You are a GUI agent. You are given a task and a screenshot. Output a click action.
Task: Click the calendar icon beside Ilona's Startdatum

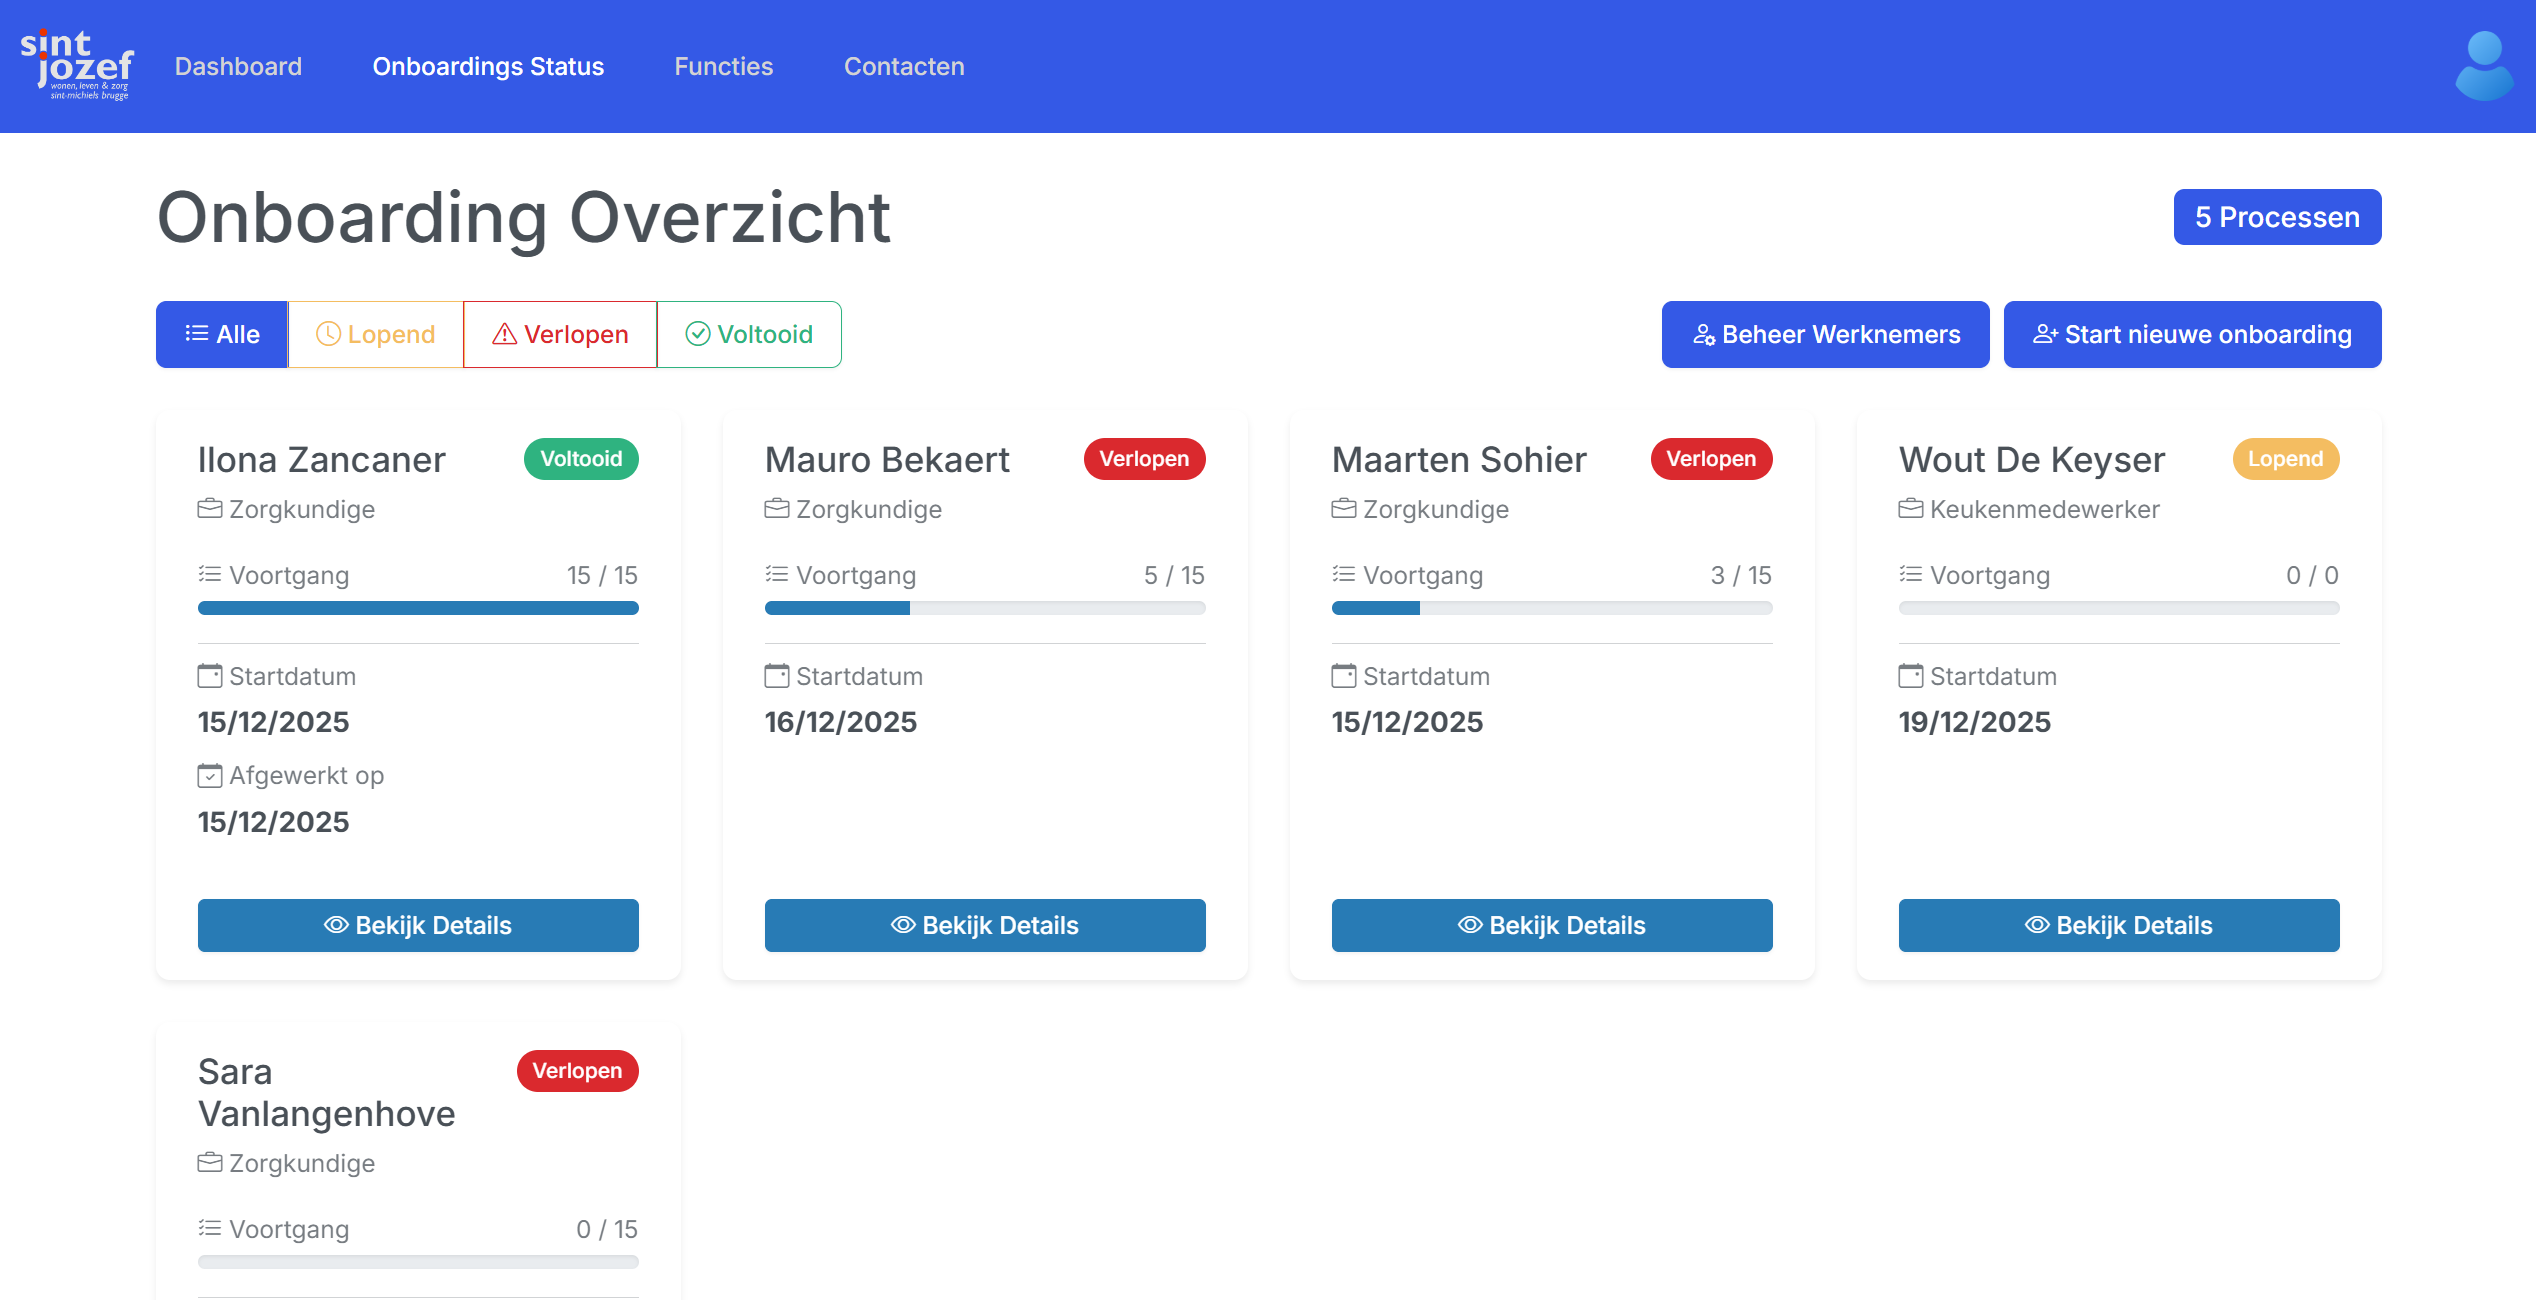coord(209,675)
